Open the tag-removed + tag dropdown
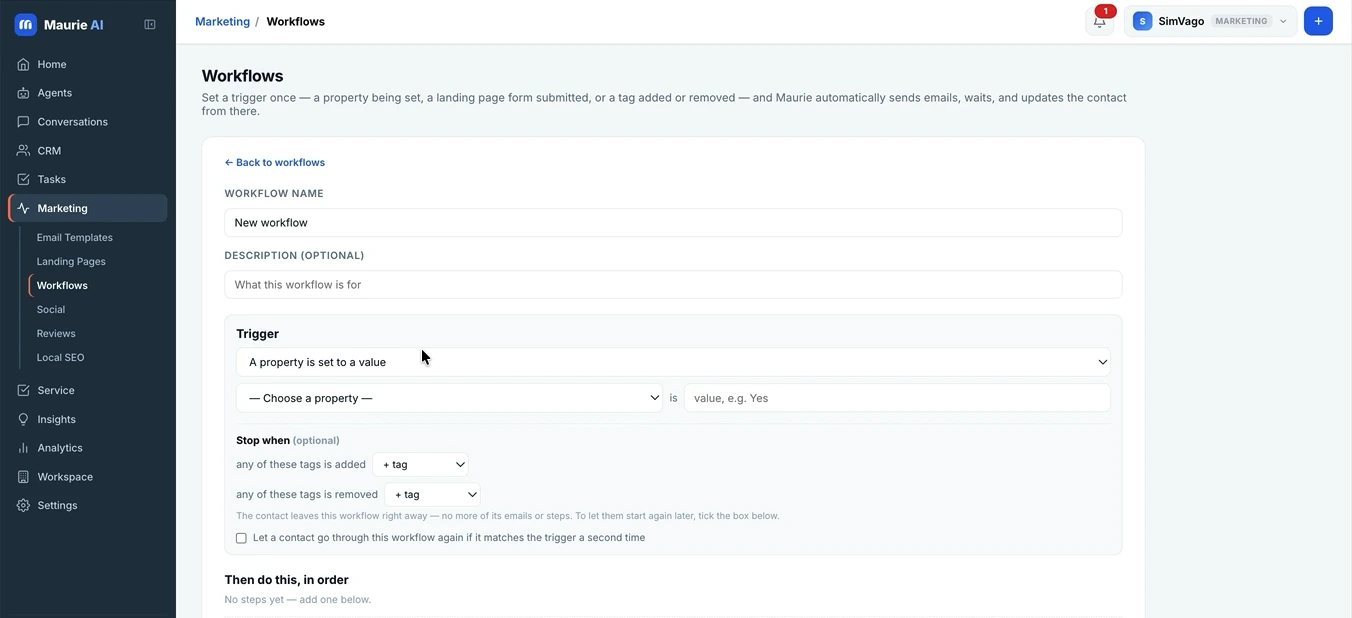The width and height of the screenshot is (1352, 618). click(x=432, y=494)
